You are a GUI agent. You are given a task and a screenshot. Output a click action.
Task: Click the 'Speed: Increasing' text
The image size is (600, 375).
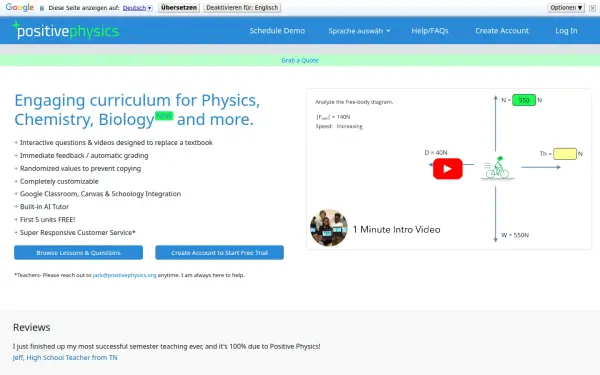(339, 126)
